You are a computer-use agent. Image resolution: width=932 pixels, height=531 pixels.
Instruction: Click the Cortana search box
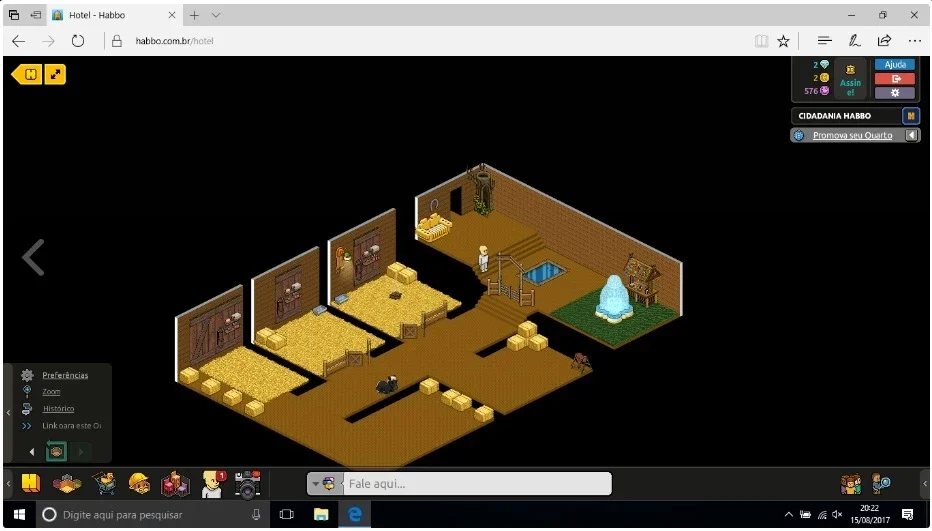(153, 514)
